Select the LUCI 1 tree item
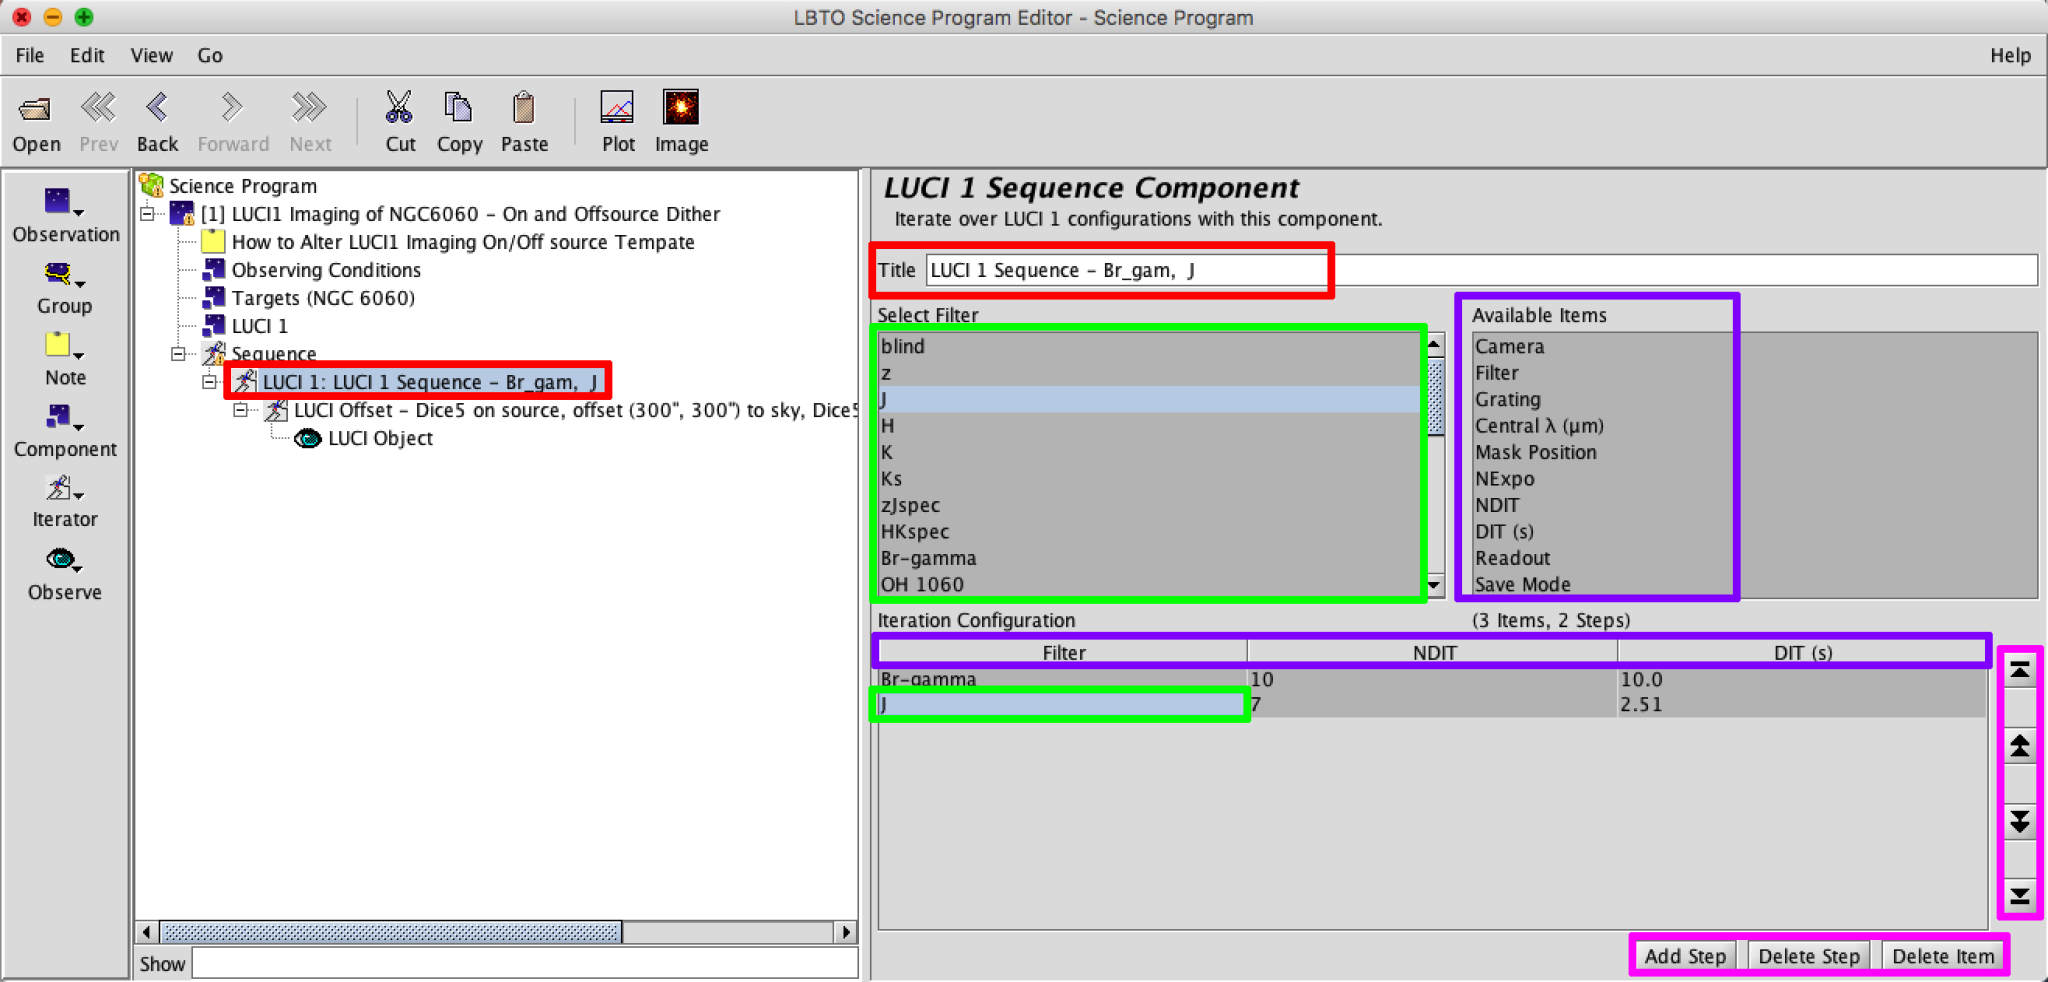Viewport: 2048px width, 982px height. click(259, 326)
